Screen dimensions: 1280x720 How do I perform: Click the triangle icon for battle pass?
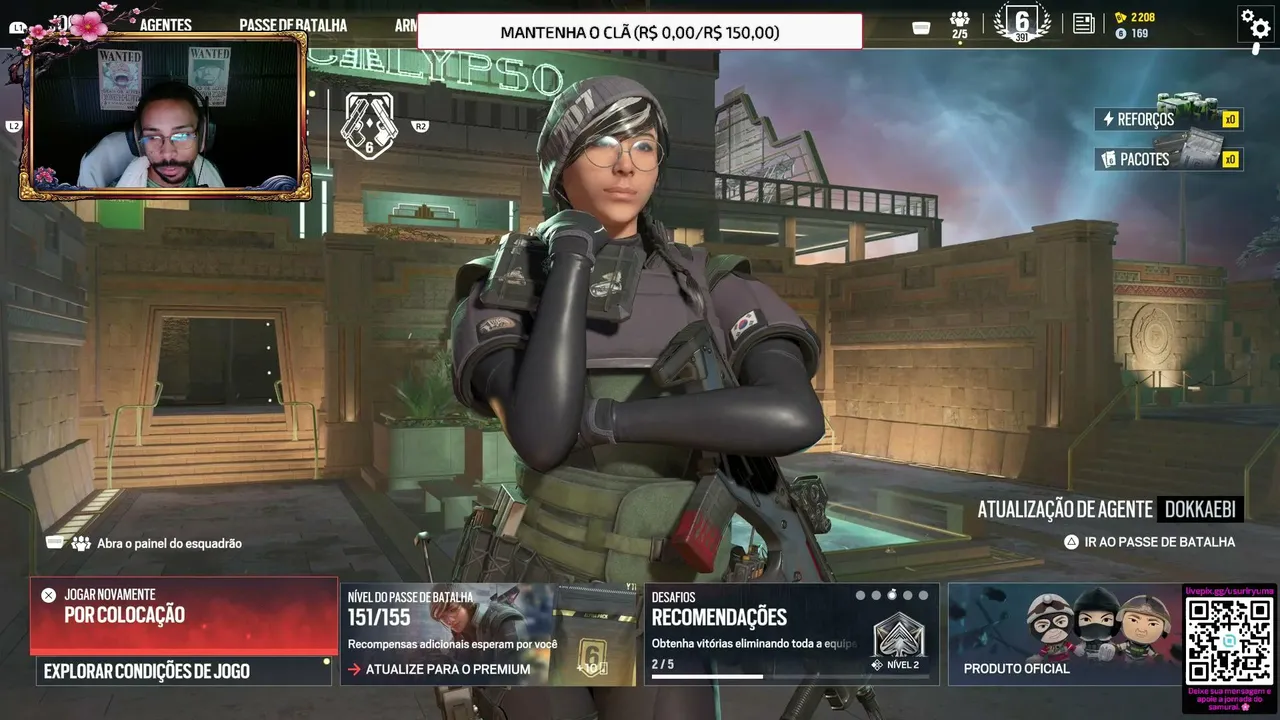click(1071, 542)
